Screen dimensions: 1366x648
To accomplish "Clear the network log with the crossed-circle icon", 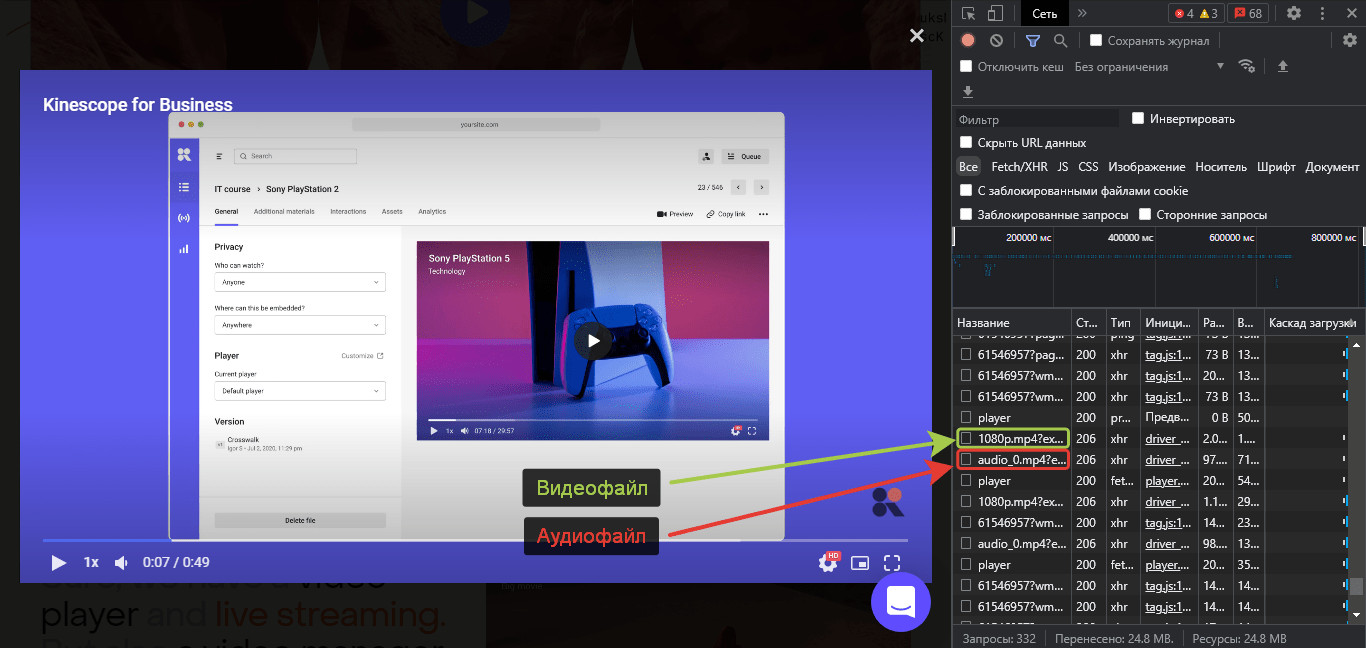I will tap(996, 41).
